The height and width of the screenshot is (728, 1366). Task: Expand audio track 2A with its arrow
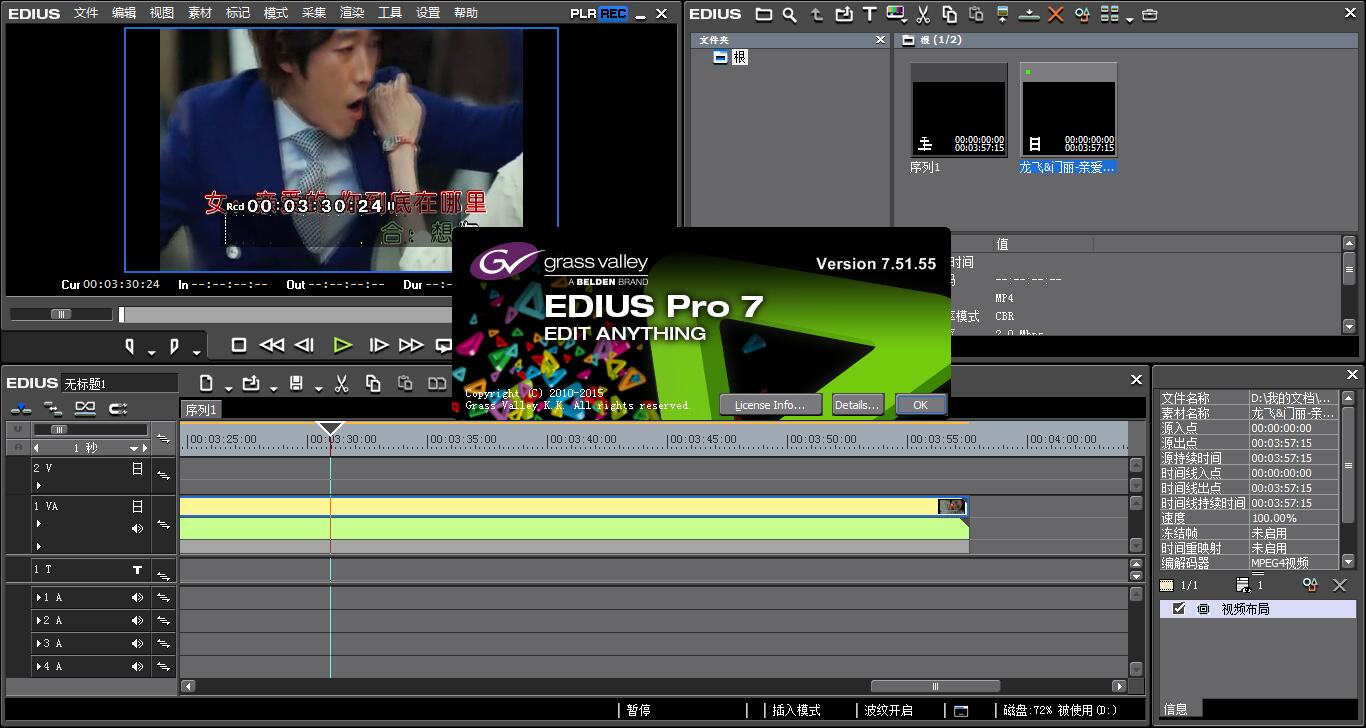point(40,620)
